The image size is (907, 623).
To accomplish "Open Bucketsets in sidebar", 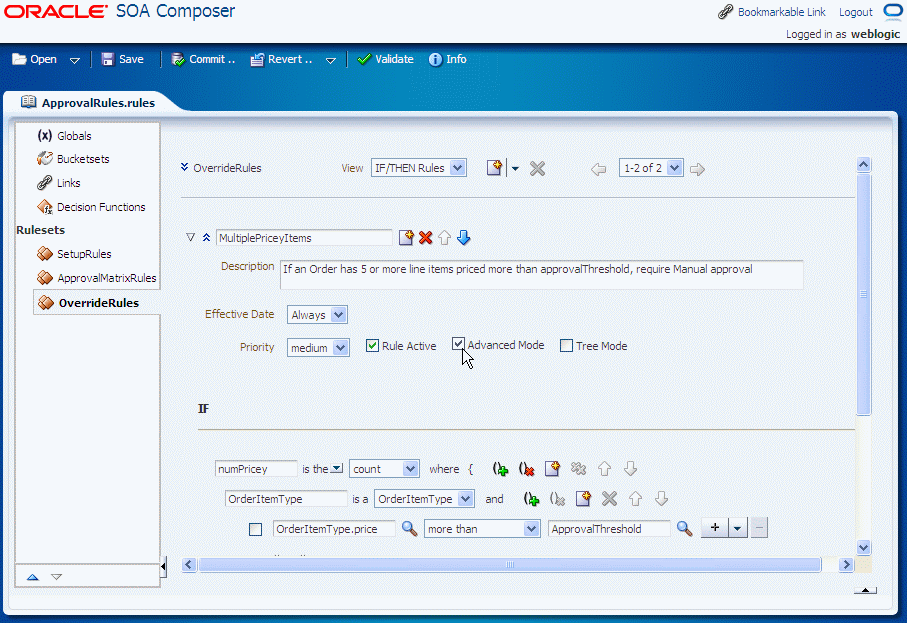I will click(x=73, y=158).
